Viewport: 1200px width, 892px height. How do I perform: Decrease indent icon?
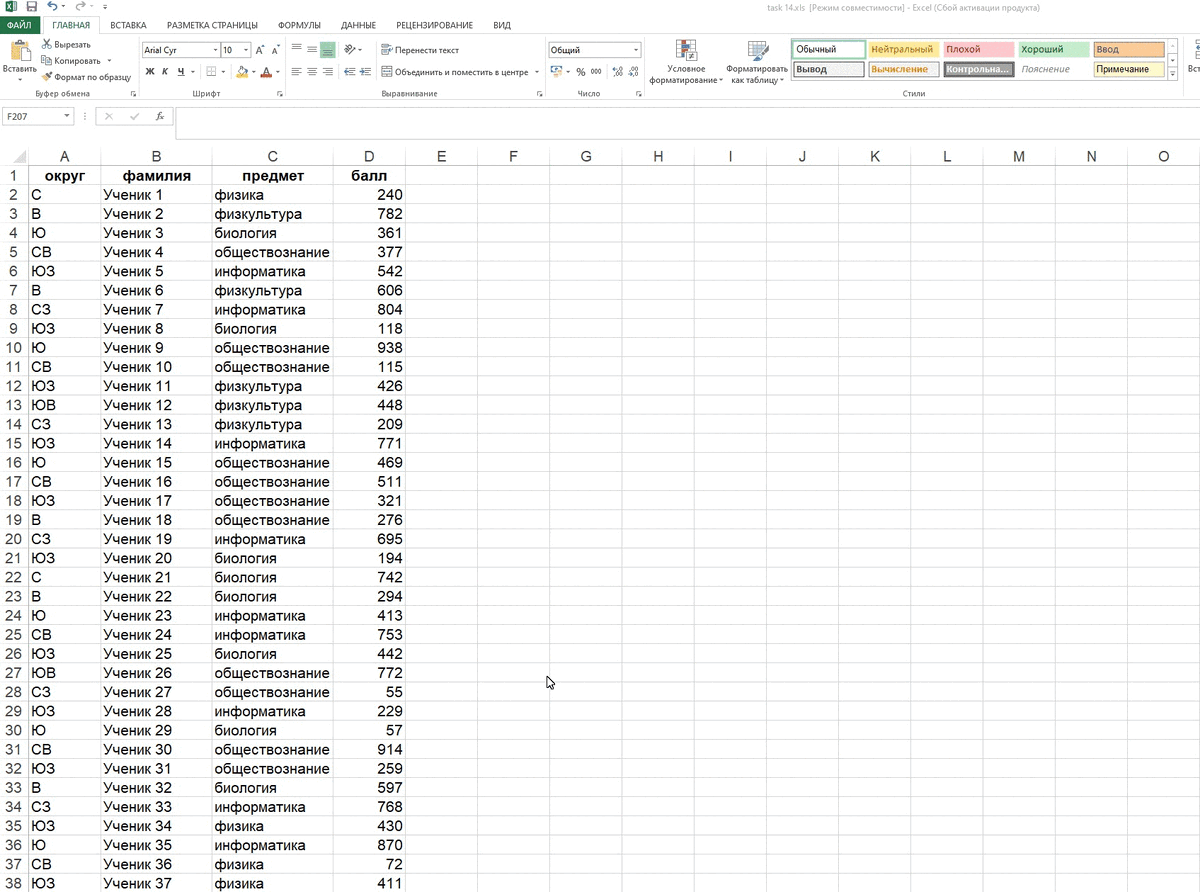coord(348,72)
